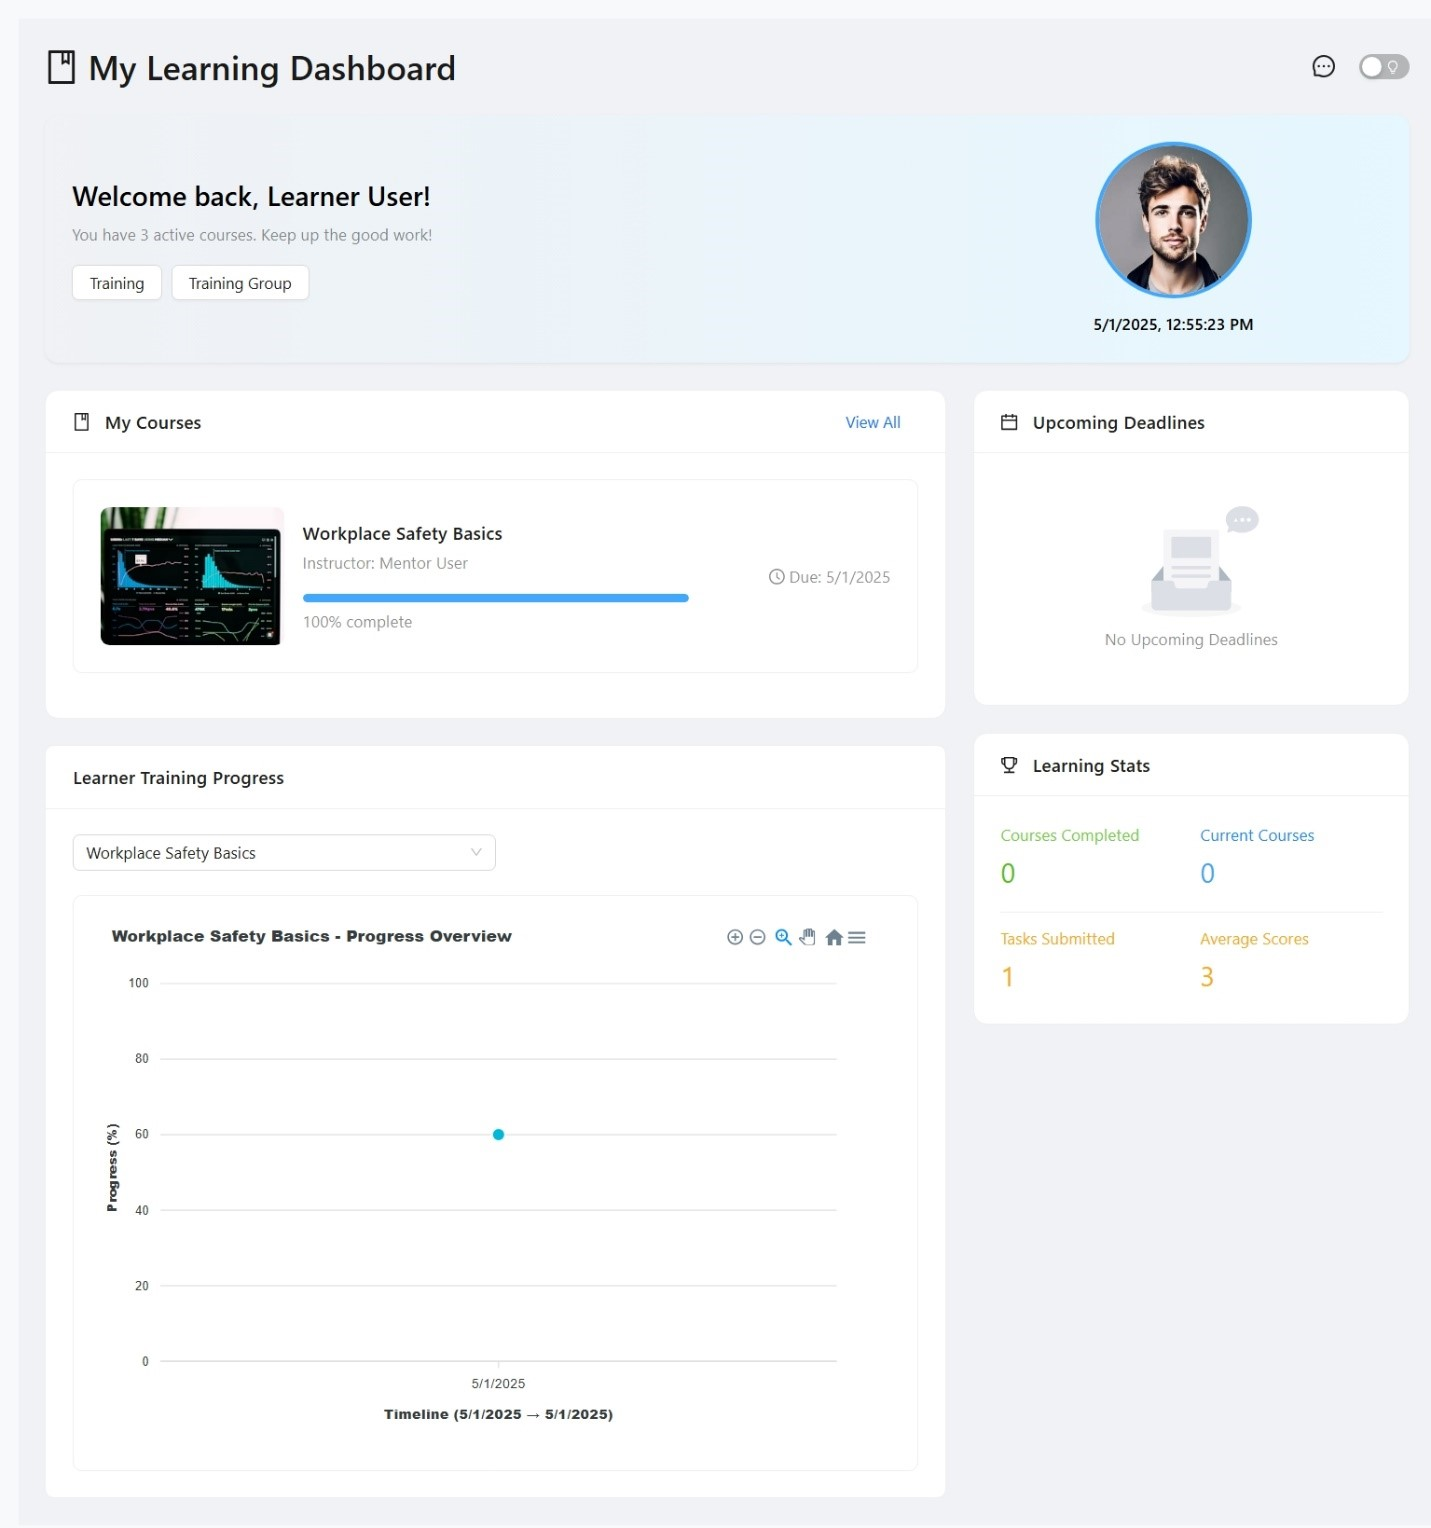Viewport: 1431px width, 1528px height.
Task: Click the chart zoom in icon
Action: 734,937
